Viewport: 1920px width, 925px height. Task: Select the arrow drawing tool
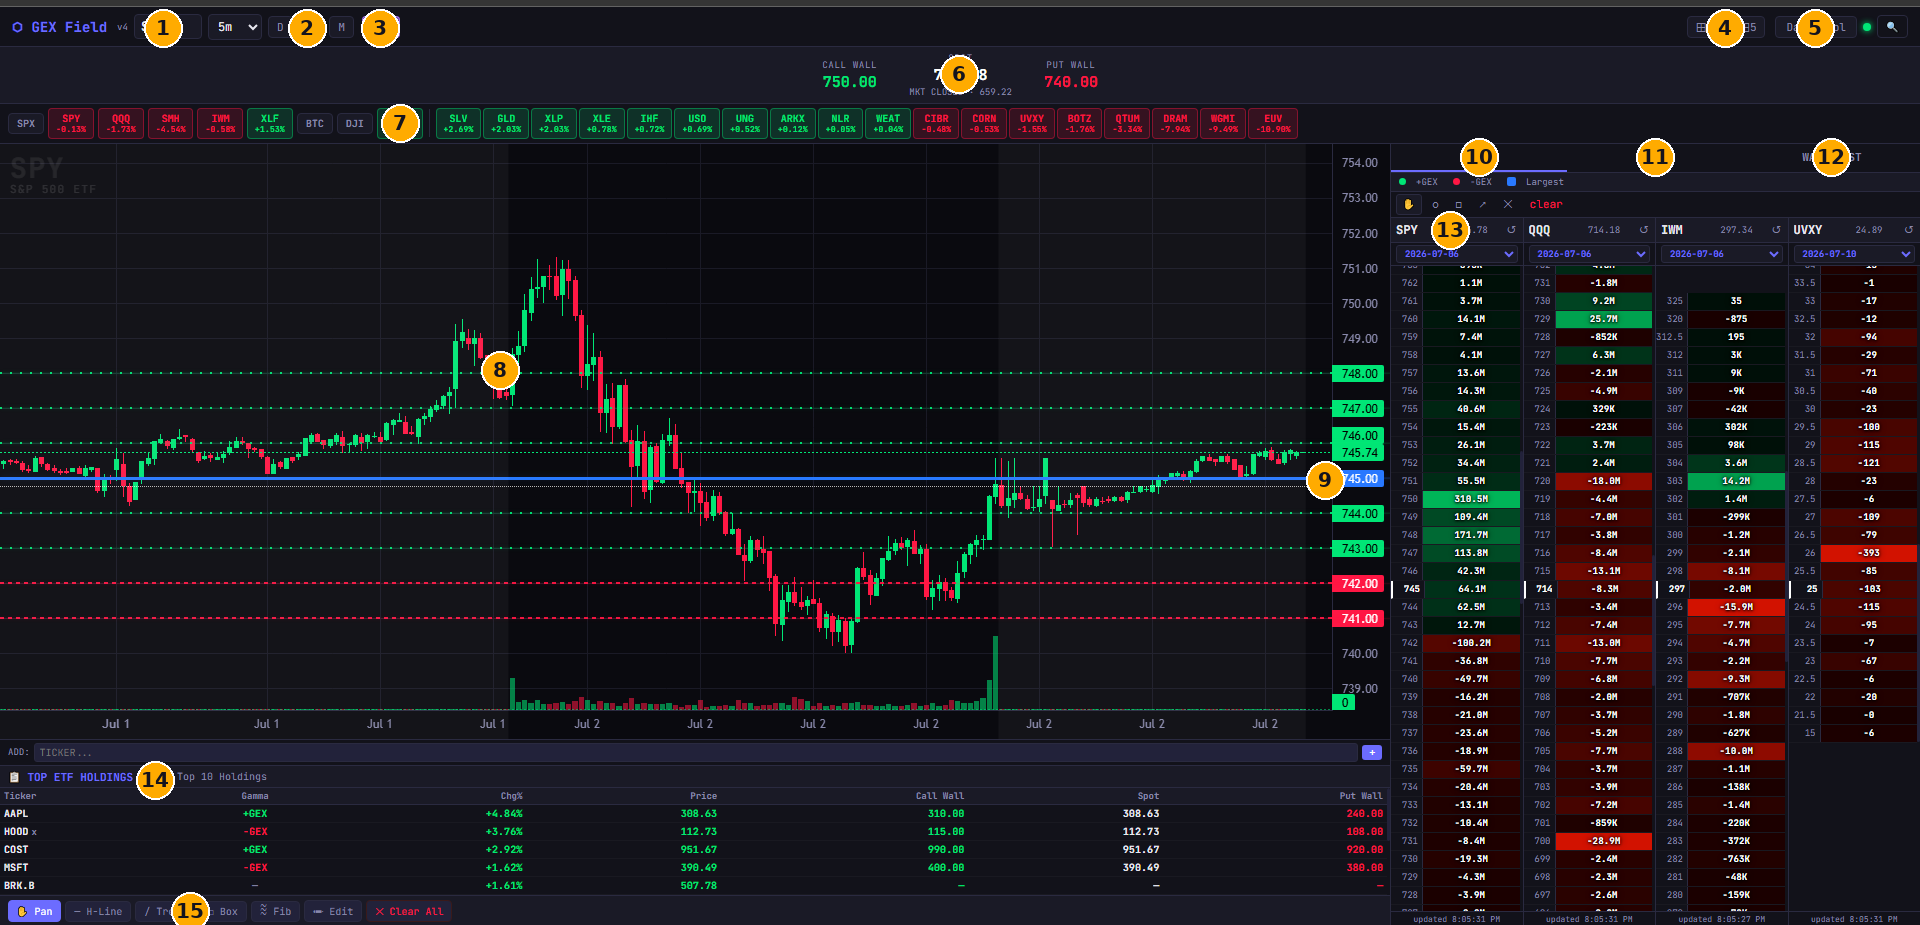click(1482, 204)
